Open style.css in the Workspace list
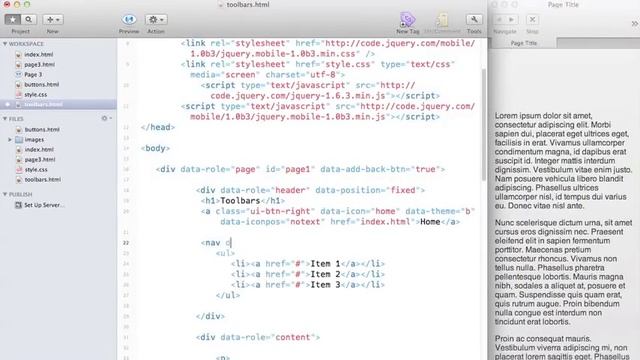 pyautogui.click(x=36, y=94)
